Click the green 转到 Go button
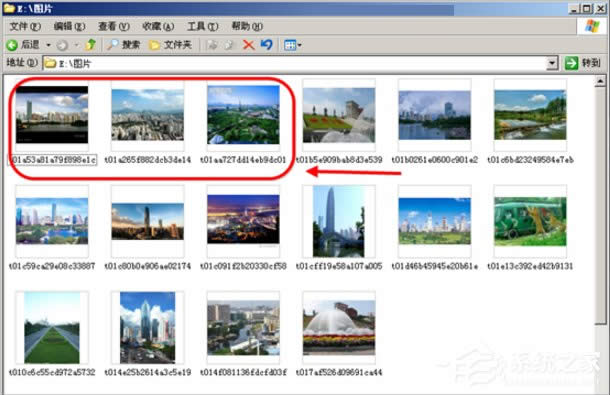The height and width of the screenshot is (395, 610). tap(583, 63)
